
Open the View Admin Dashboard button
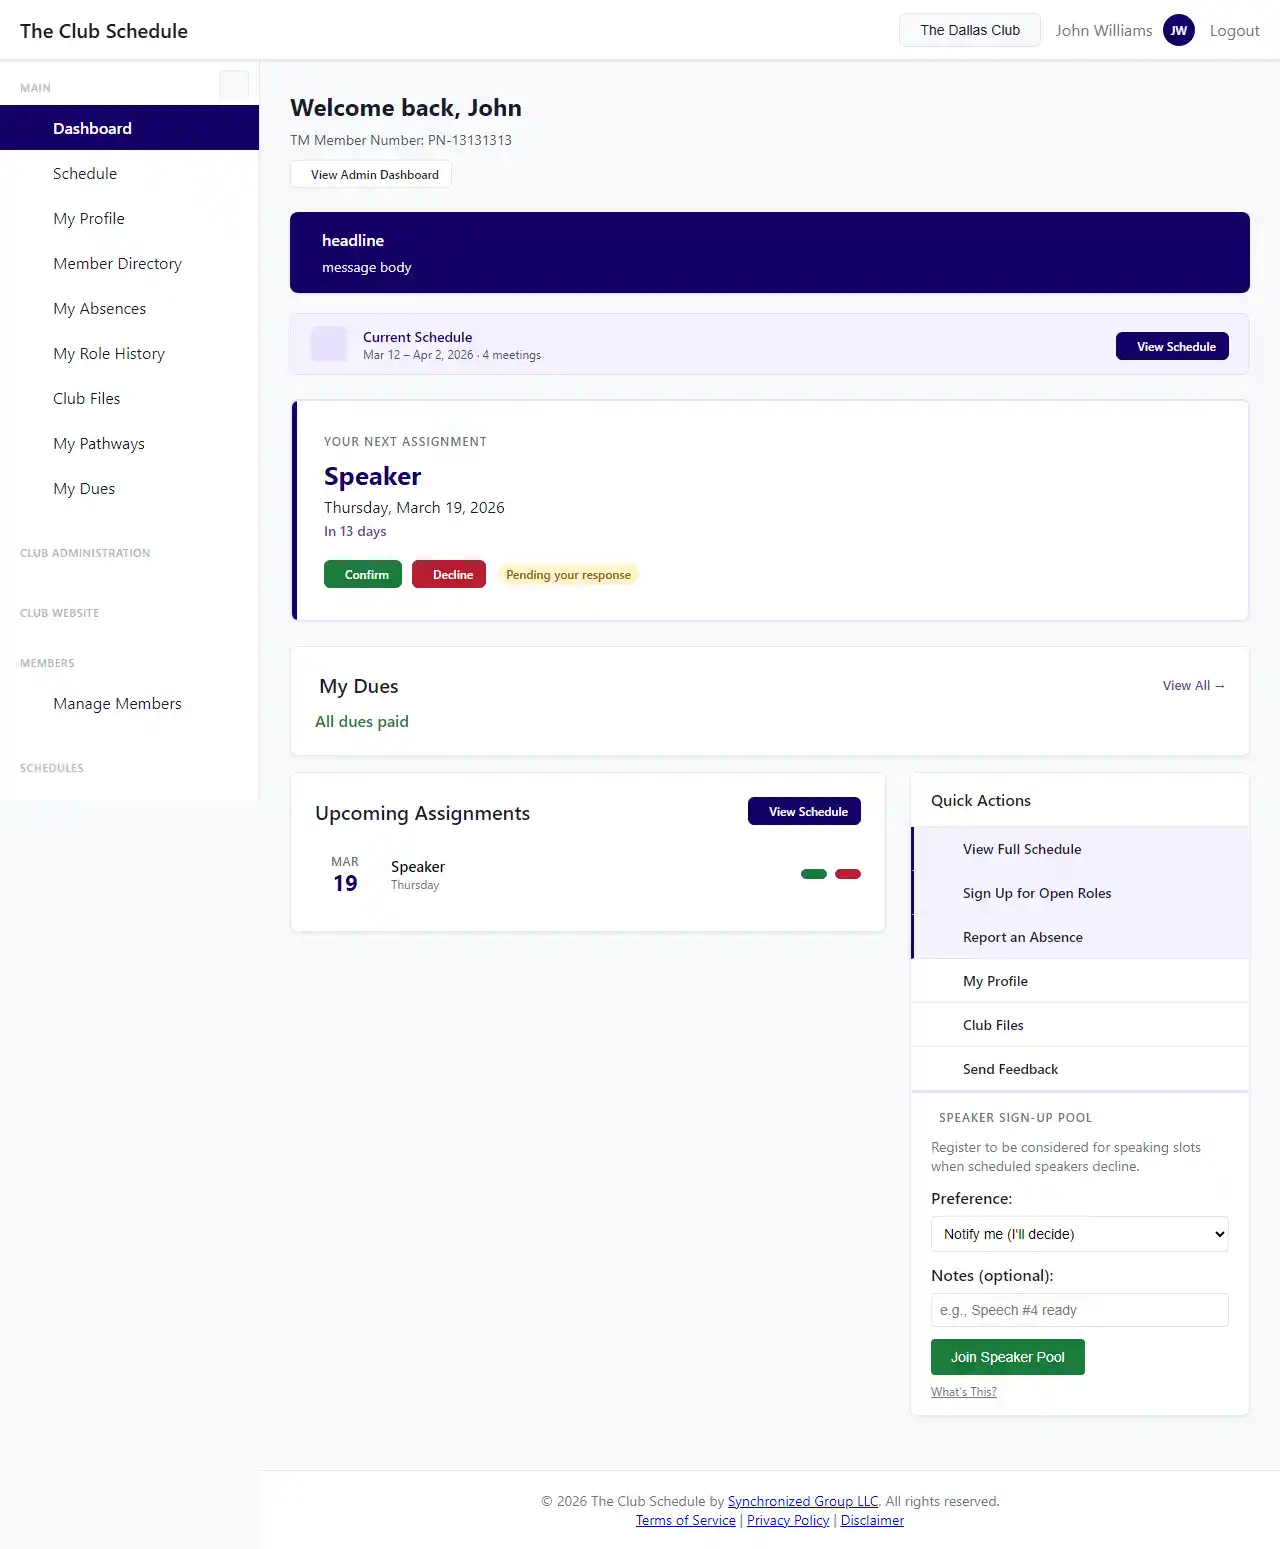pyautogui.click(x=371, y=174)
